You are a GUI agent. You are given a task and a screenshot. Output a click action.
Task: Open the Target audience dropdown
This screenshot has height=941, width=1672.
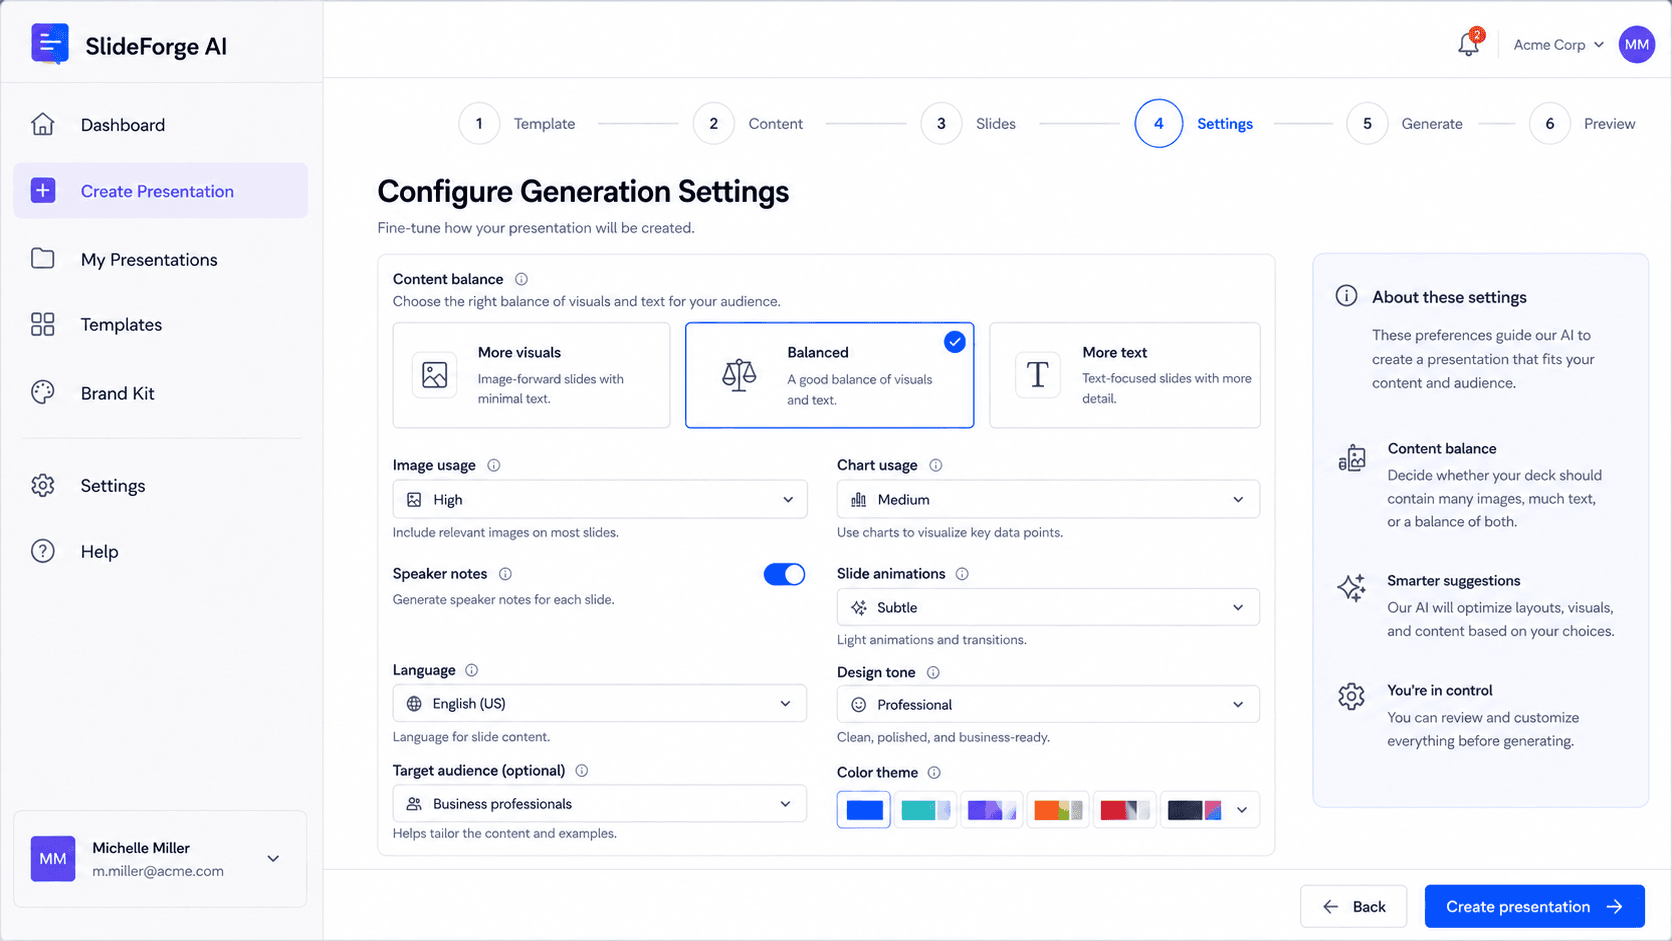pyautogui.click(x=600, y=804)
